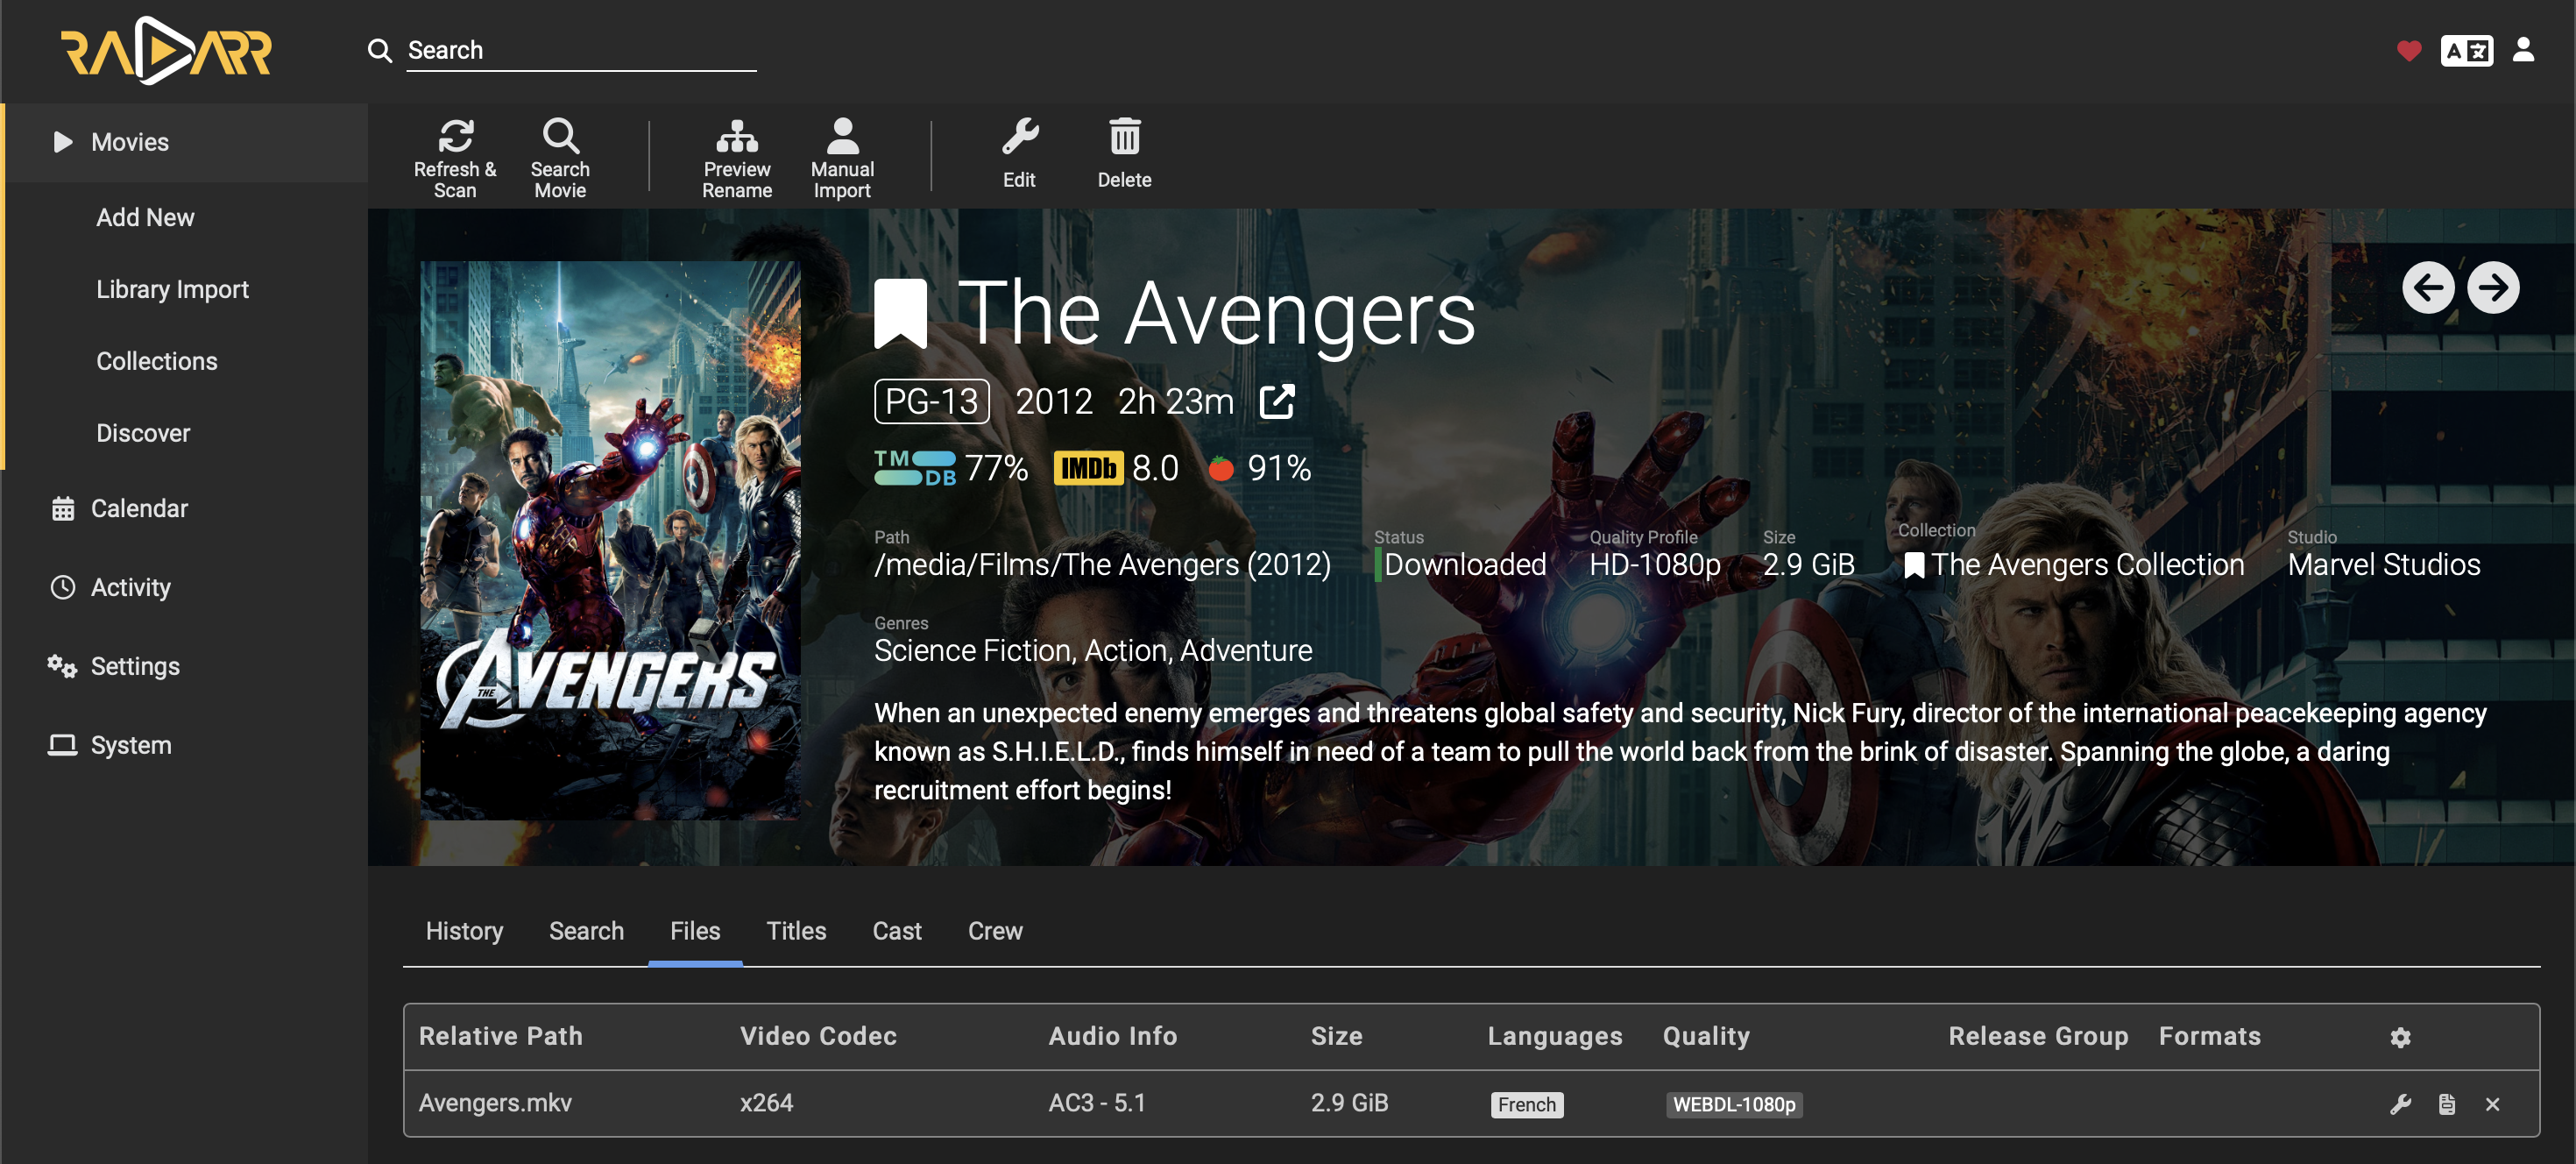The width and height of the screenshot is (2576, 1164).
Task: Click the Downloaded status text
Action: pos(1464,565)
